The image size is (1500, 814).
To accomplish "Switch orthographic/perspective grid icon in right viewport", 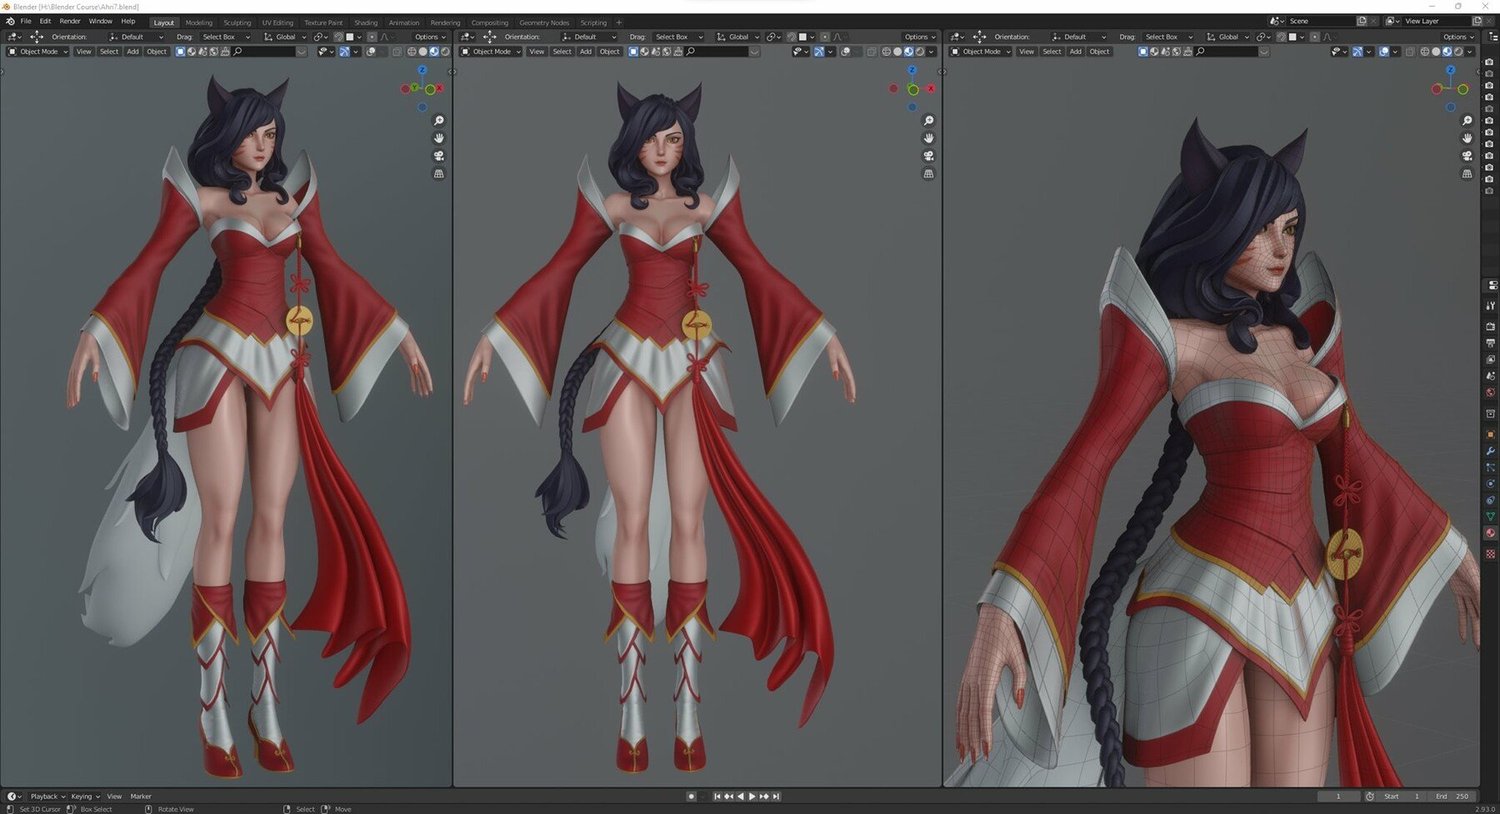I will [x=1467, y=174].
